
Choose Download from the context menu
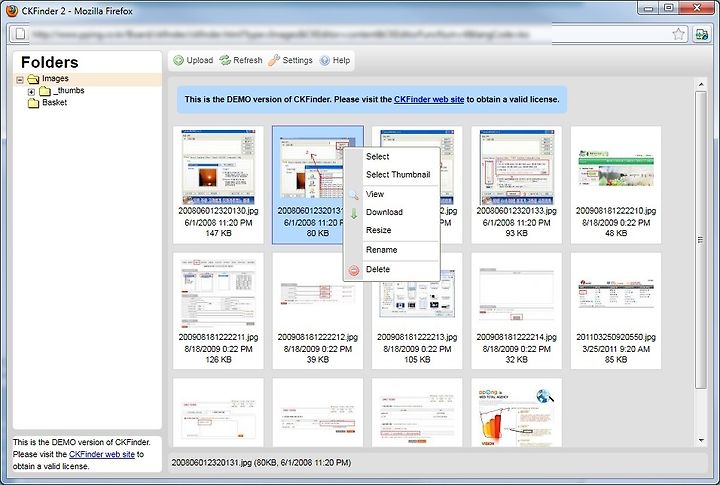pos(384,212)
